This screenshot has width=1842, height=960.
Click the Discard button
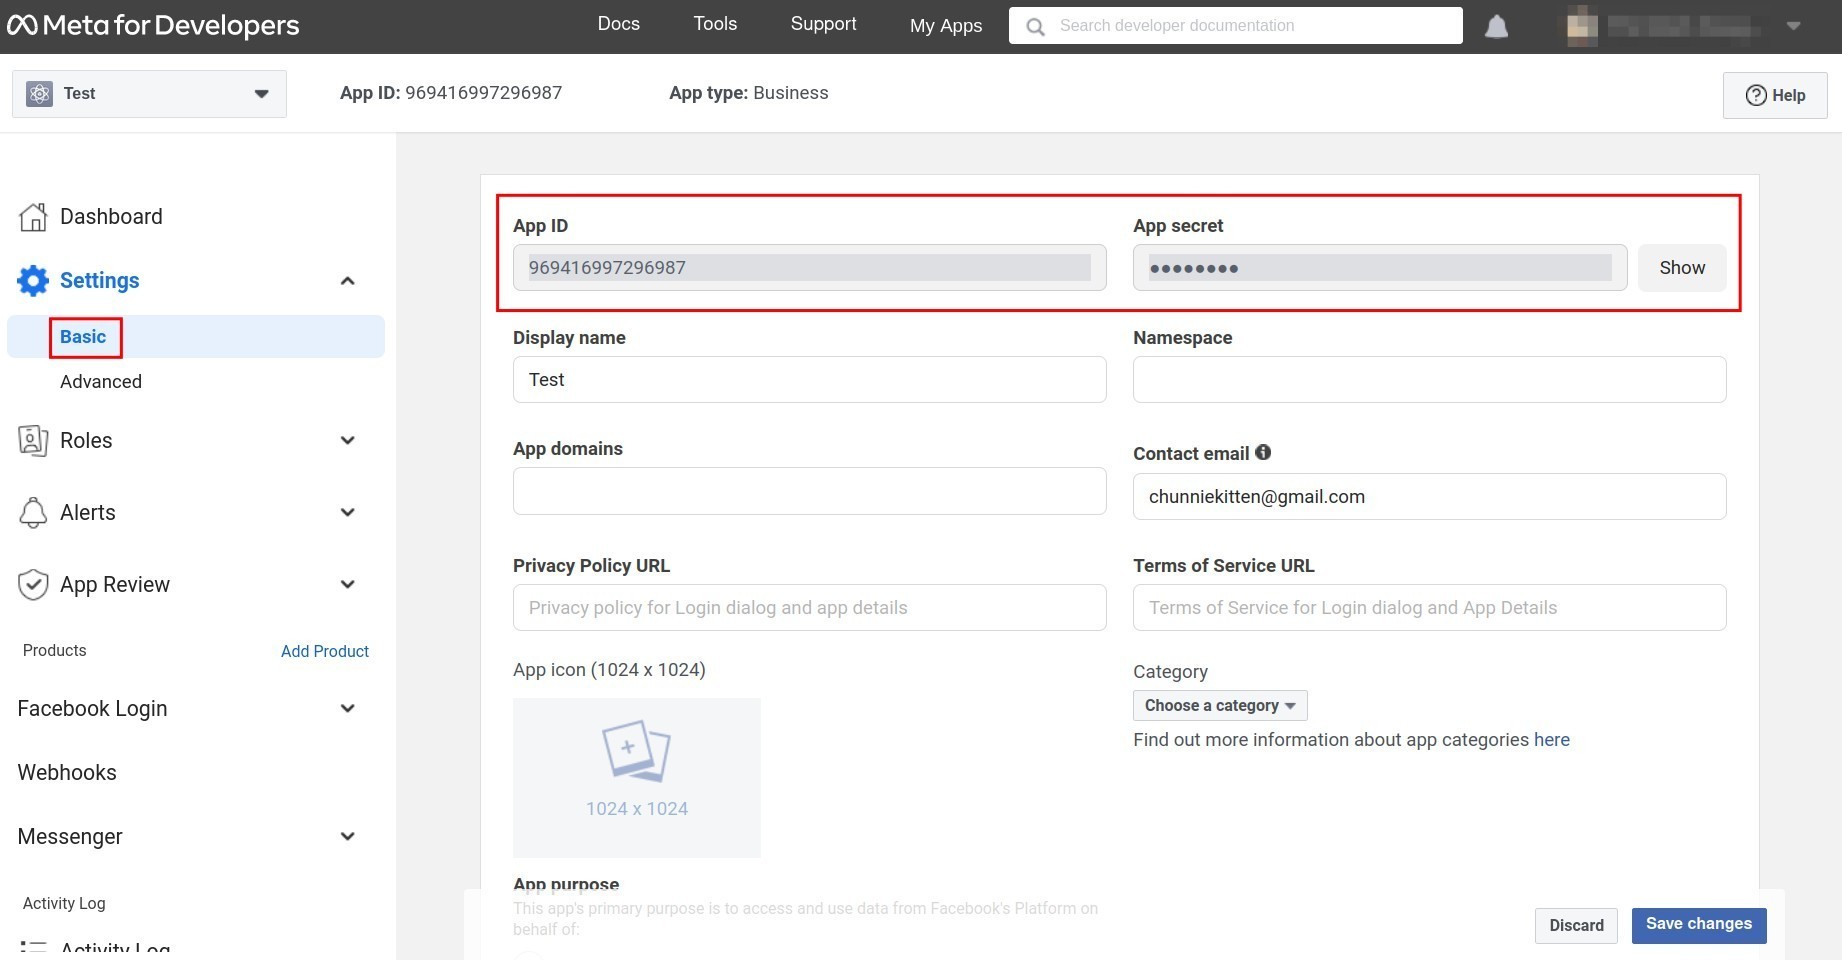point(1576,926)
